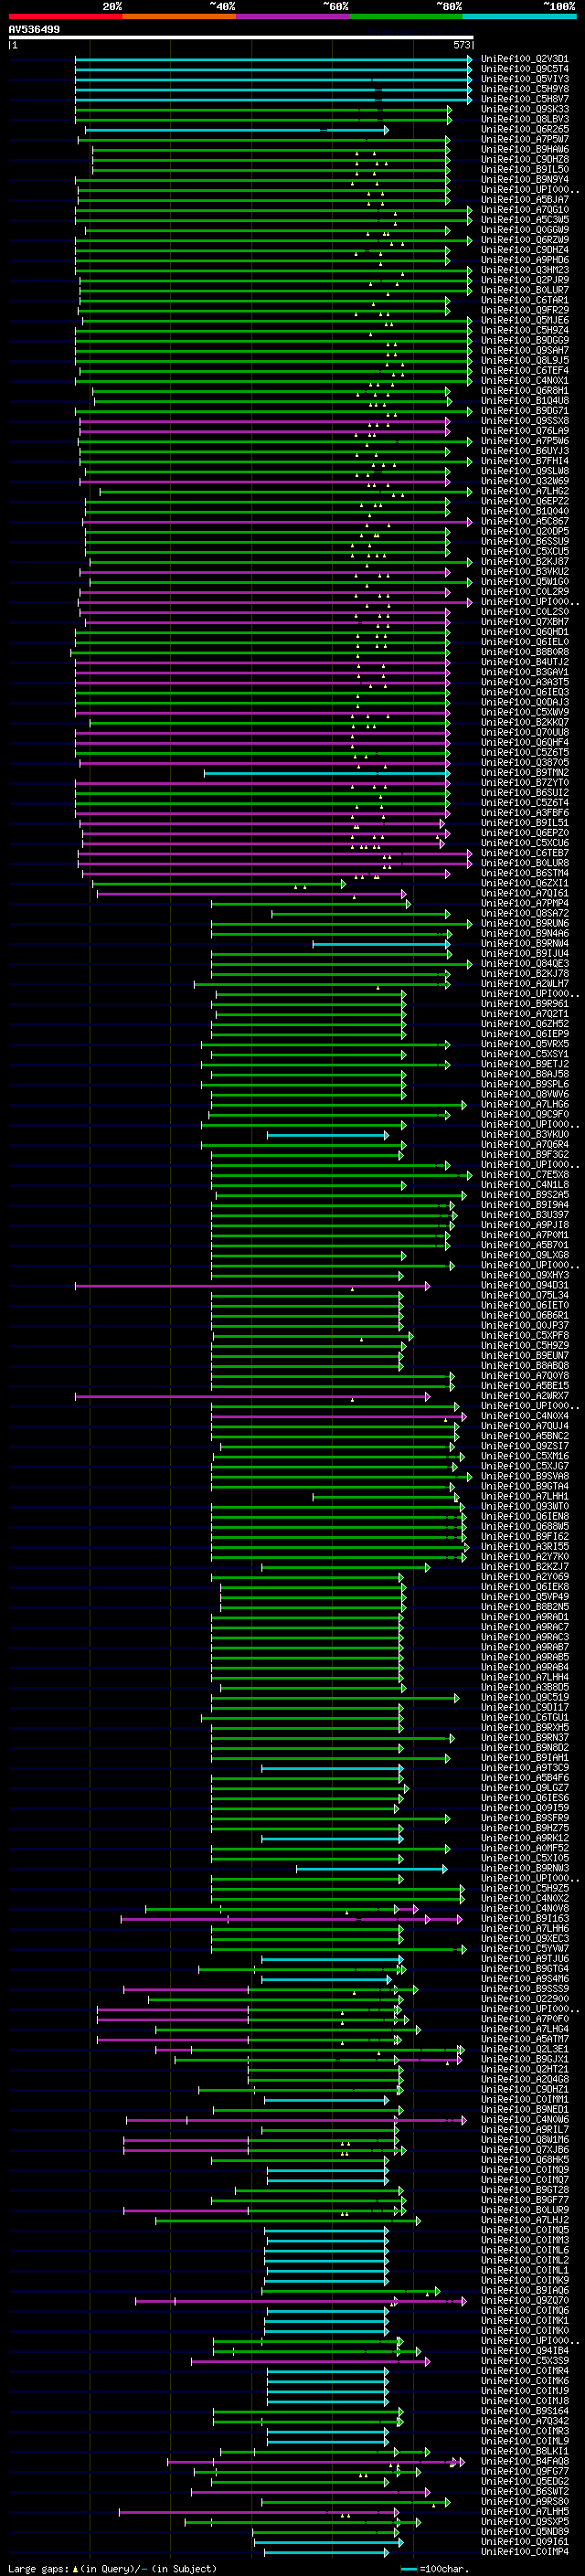Click hit label UniRef100_C6TAR1
Viewport: 585px width, 2576px height.
pos(525,300)
